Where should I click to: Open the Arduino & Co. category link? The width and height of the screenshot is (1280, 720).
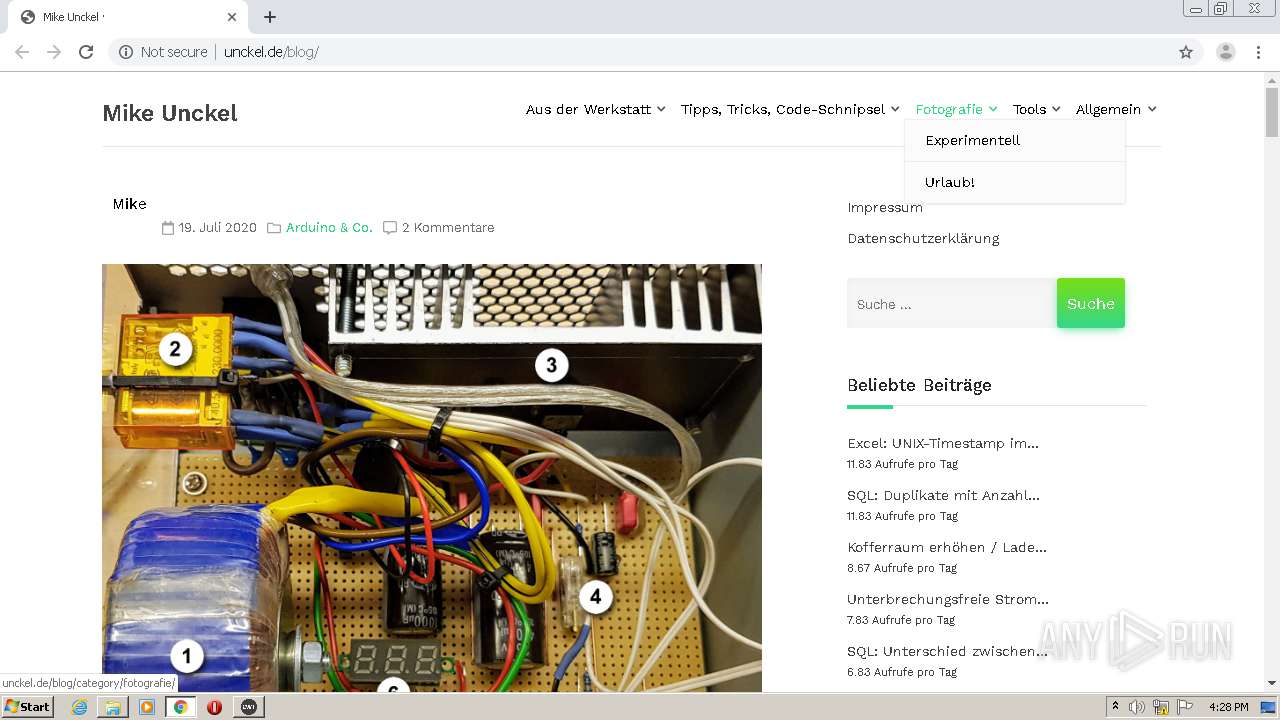click(x=329, y=228)
